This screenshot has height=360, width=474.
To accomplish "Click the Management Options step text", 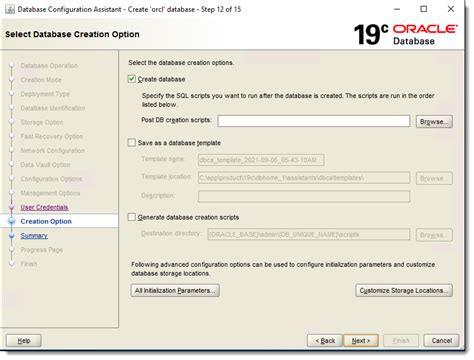I will pos(50,193).
